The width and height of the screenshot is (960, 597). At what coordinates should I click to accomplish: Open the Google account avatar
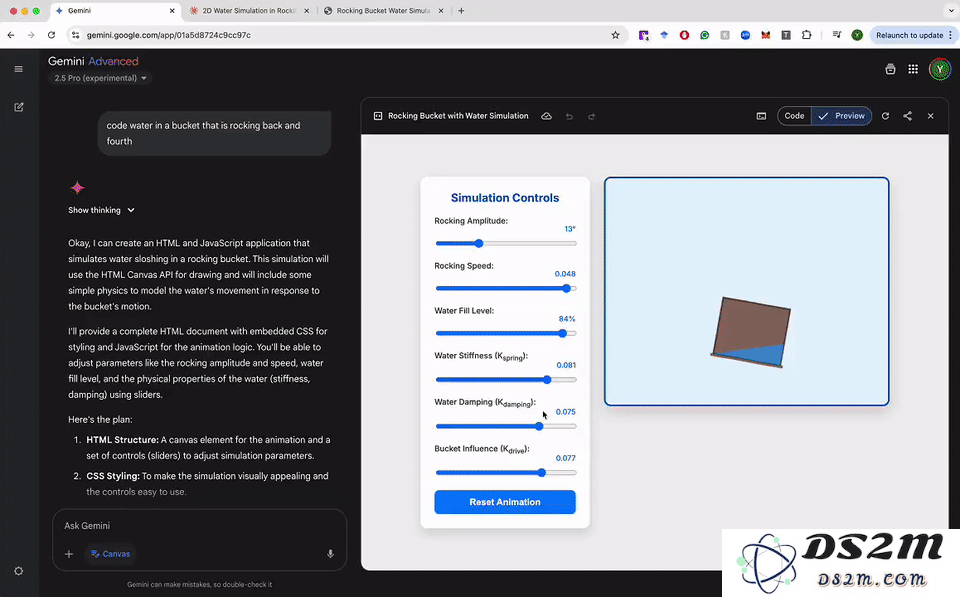[x=940, y=69]
